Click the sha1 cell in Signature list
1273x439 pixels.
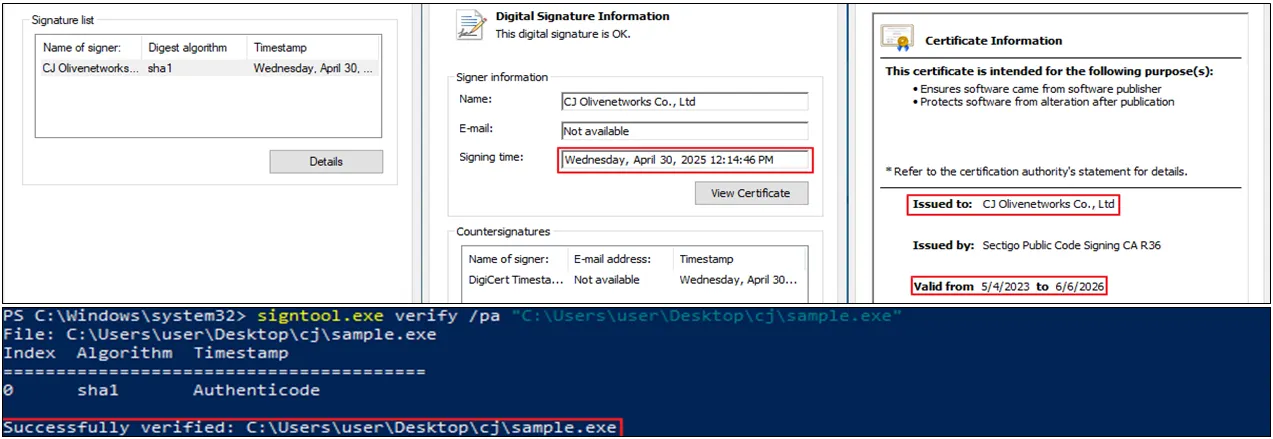(160, 68)
